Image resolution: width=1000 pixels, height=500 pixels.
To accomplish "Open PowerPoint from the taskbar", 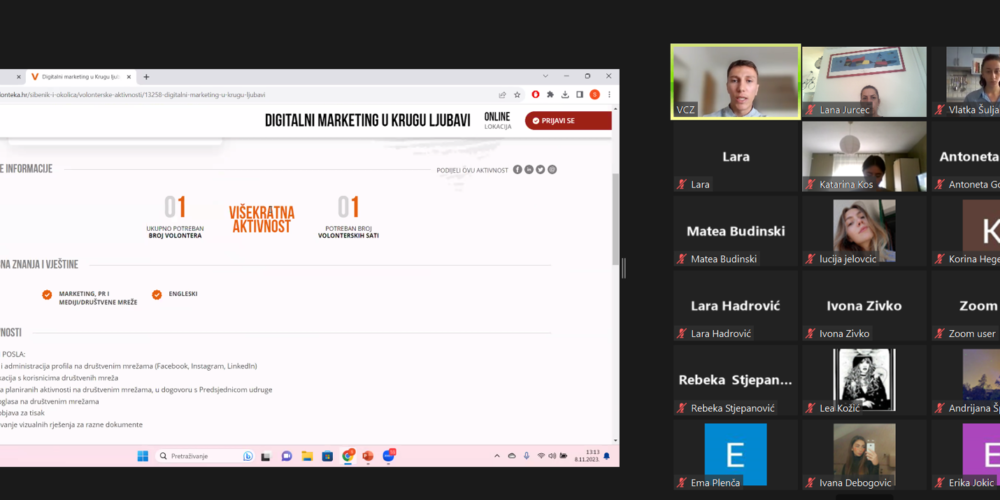I will pos(367,456).
